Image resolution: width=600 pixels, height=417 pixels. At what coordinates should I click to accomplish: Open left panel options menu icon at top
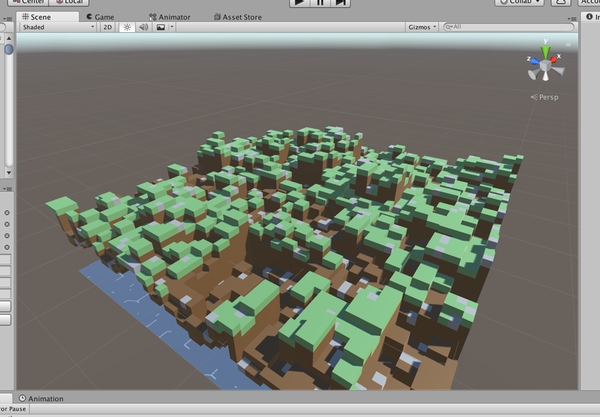[x=7, y=18]
